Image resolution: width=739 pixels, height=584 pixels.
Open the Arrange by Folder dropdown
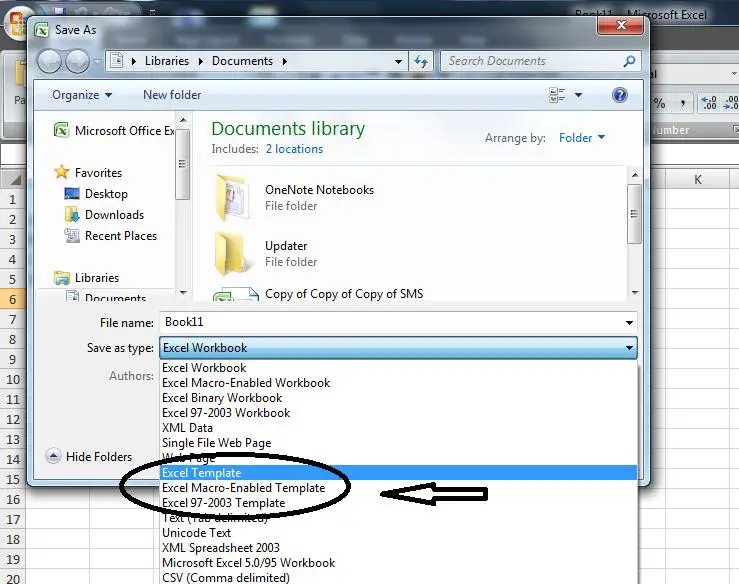(x=582, y=138)
